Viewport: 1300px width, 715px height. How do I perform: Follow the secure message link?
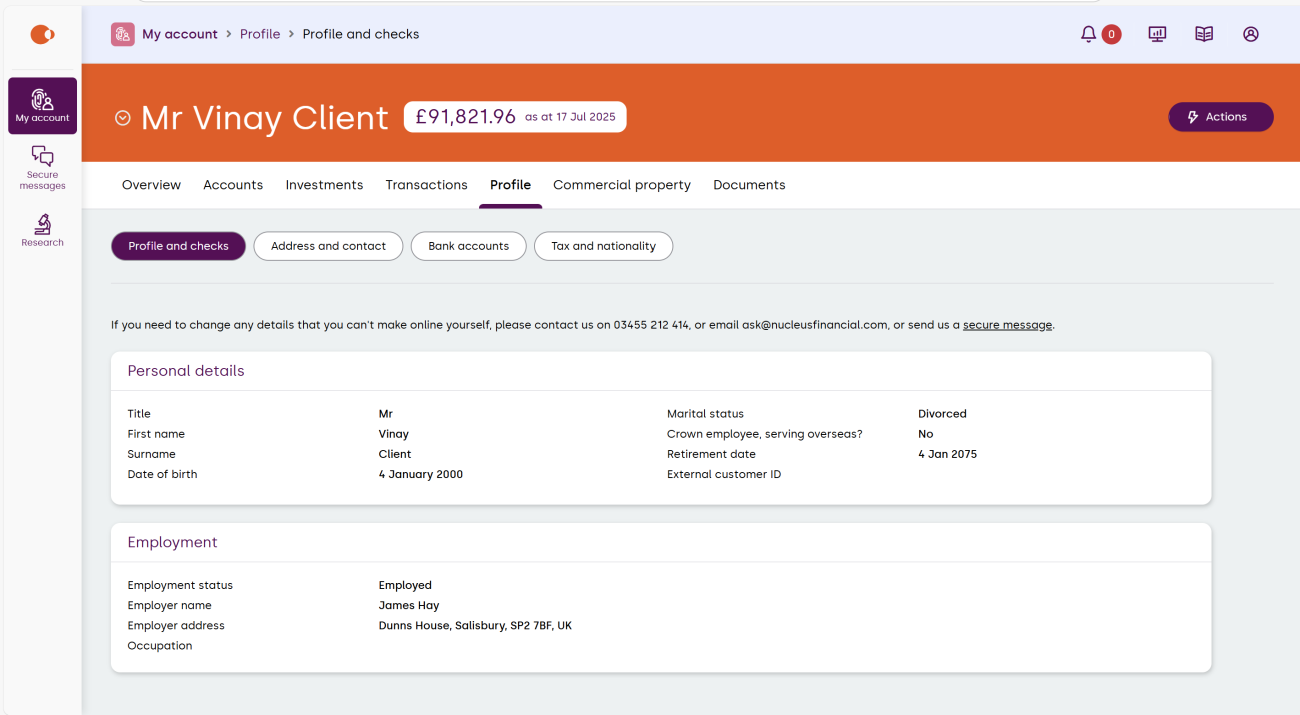tap(1007, 325)
